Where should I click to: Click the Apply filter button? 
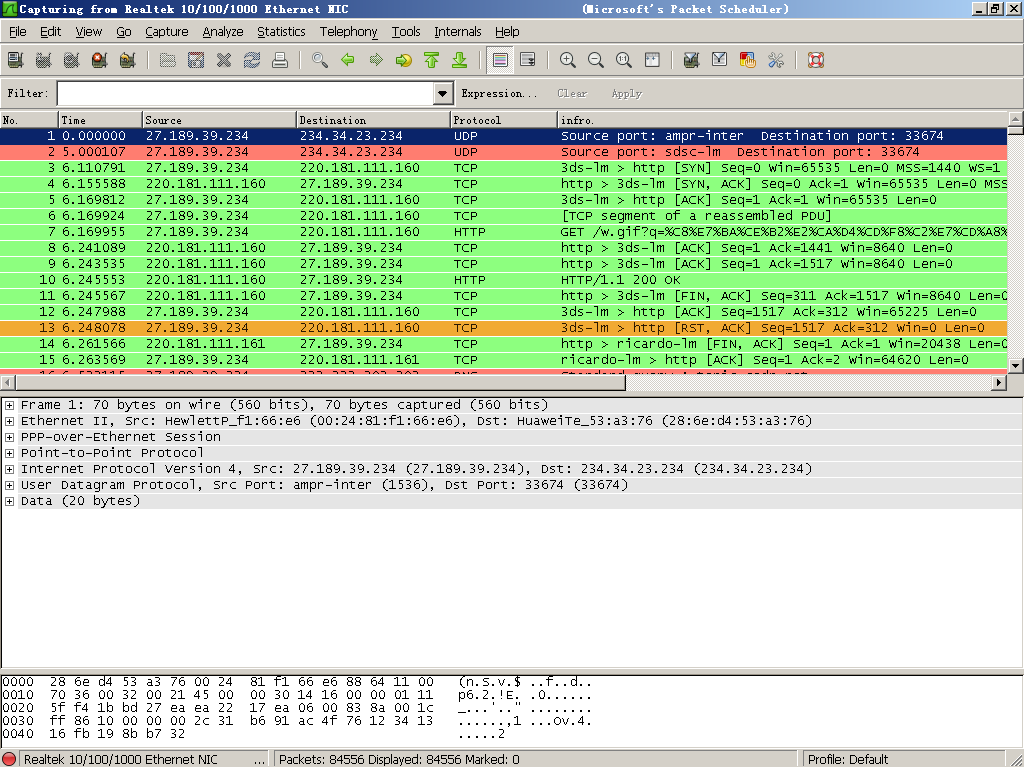click(627, 93)
